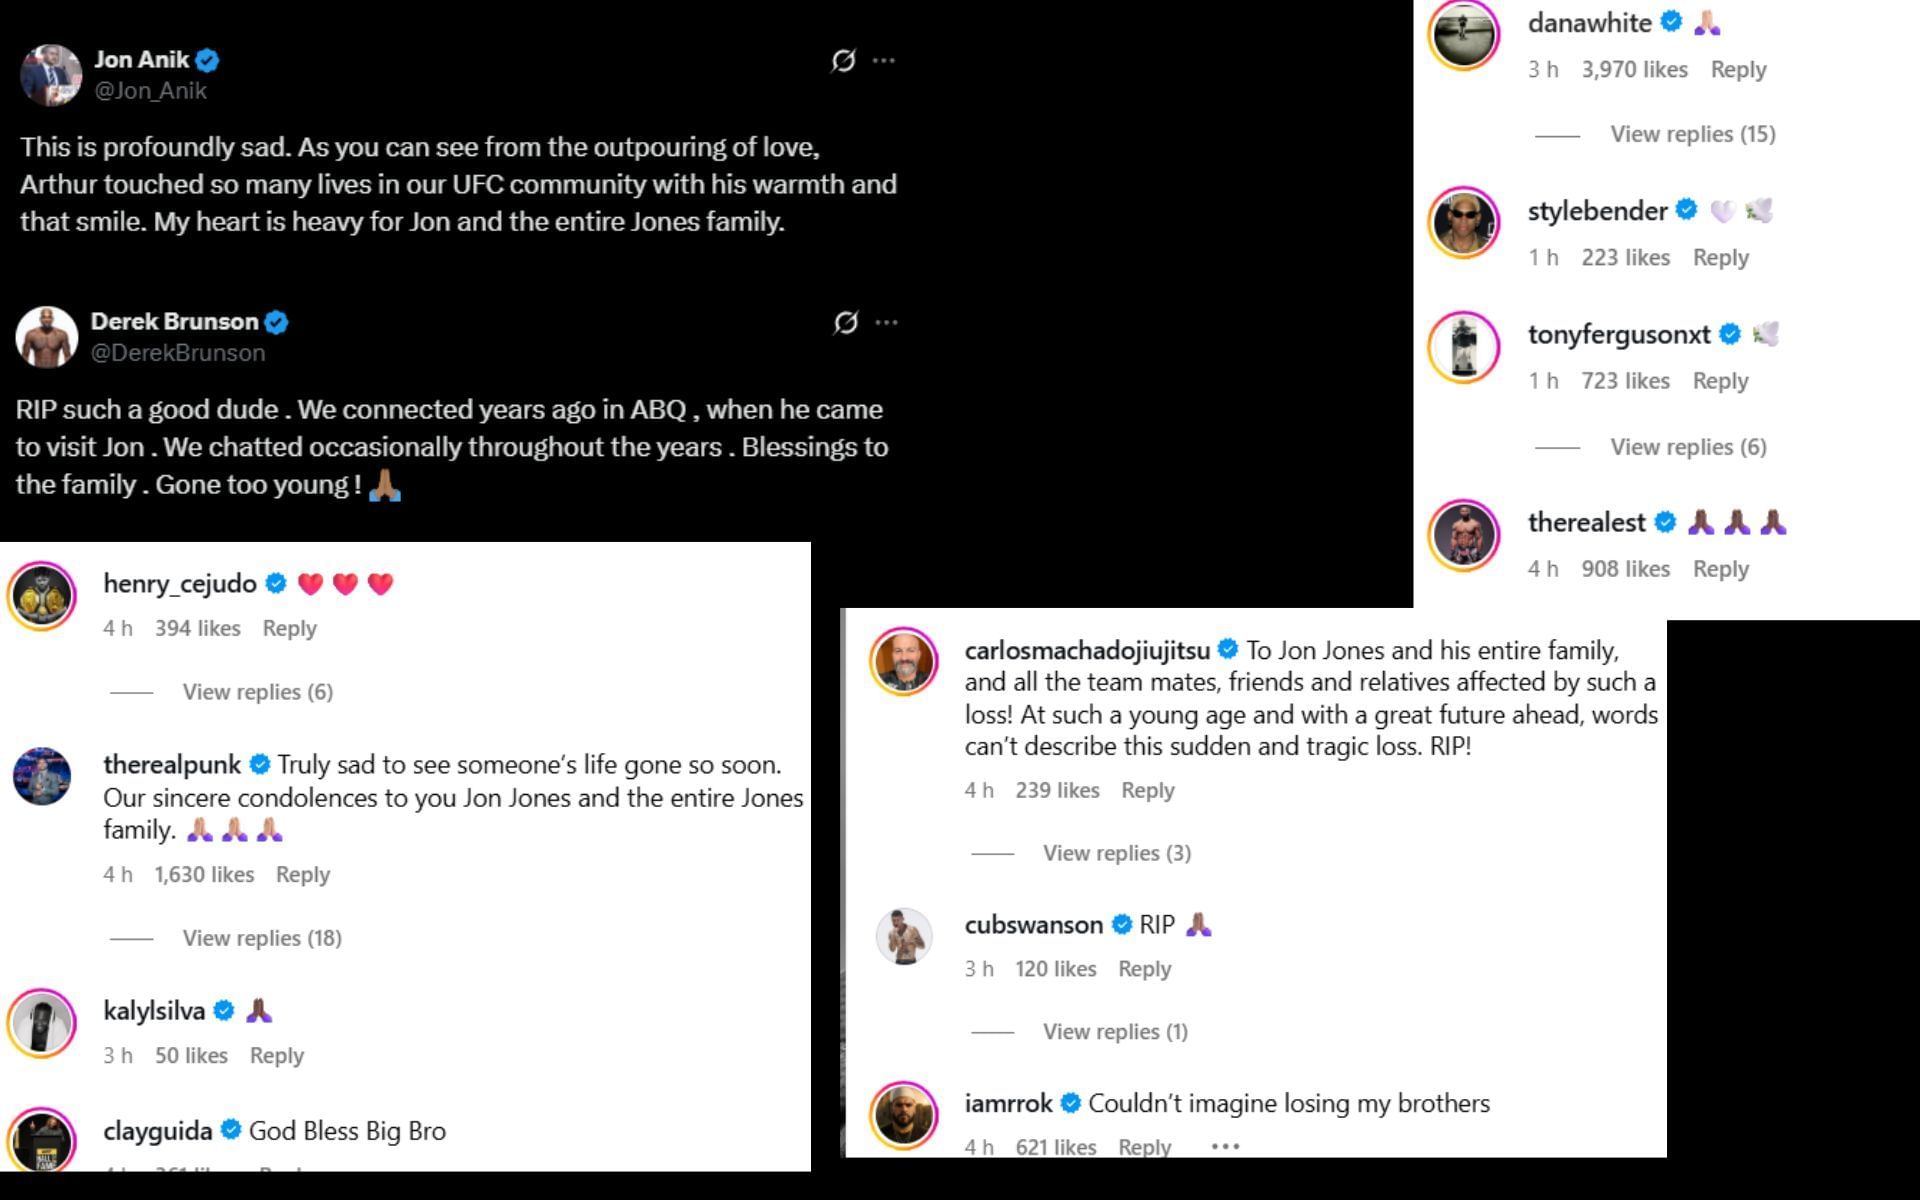Viewport: 1920px width, 1200px height.
Task: Open the @Jon_Anik handle link
Action: [150, 91]
